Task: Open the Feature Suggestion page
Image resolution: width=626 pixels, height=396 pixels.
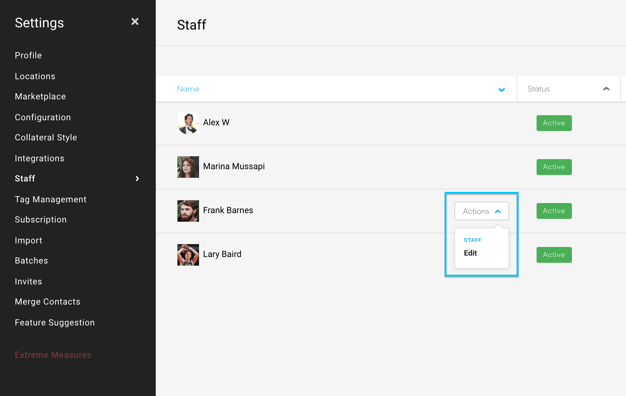Action: click(55, 323)
